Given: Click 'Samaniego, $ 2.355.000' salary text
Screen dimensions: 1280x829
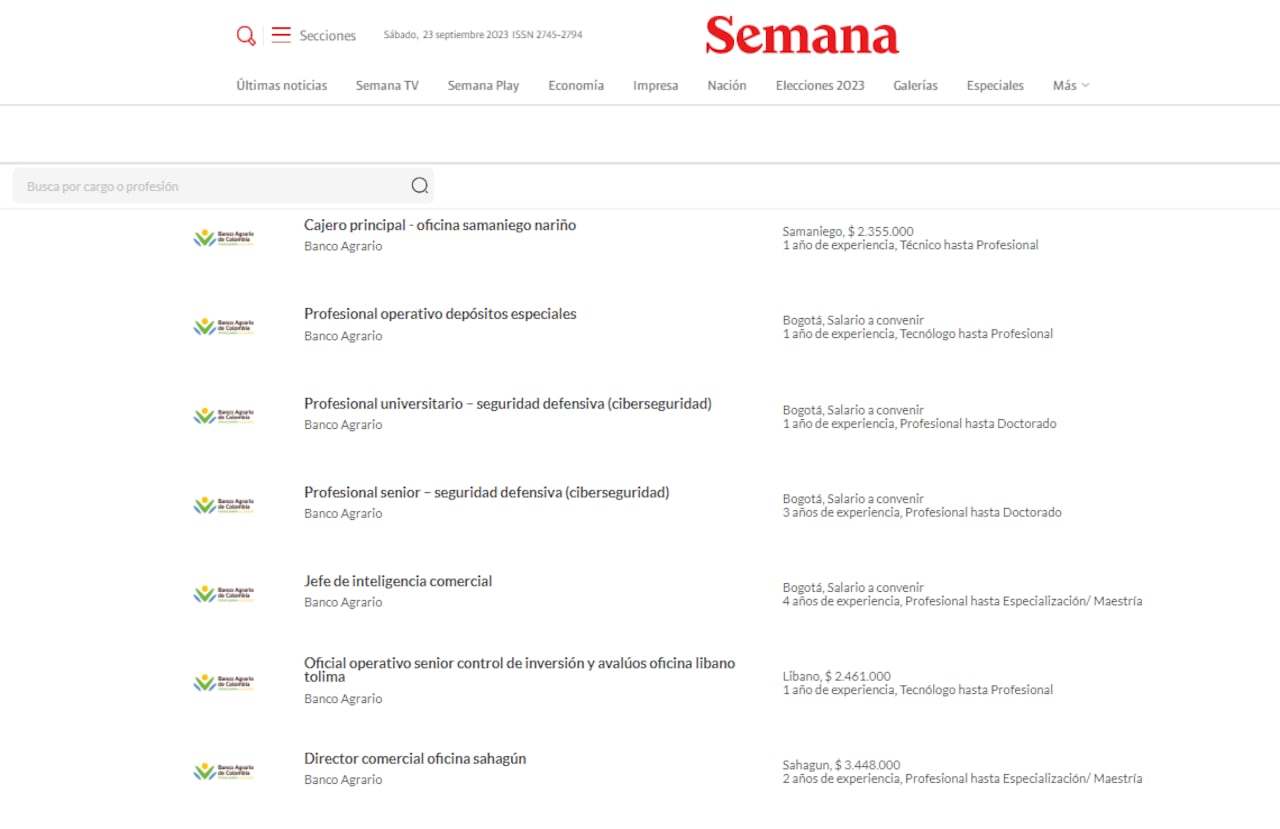Looking at the screenshot, I should click(x=848, y=231).
